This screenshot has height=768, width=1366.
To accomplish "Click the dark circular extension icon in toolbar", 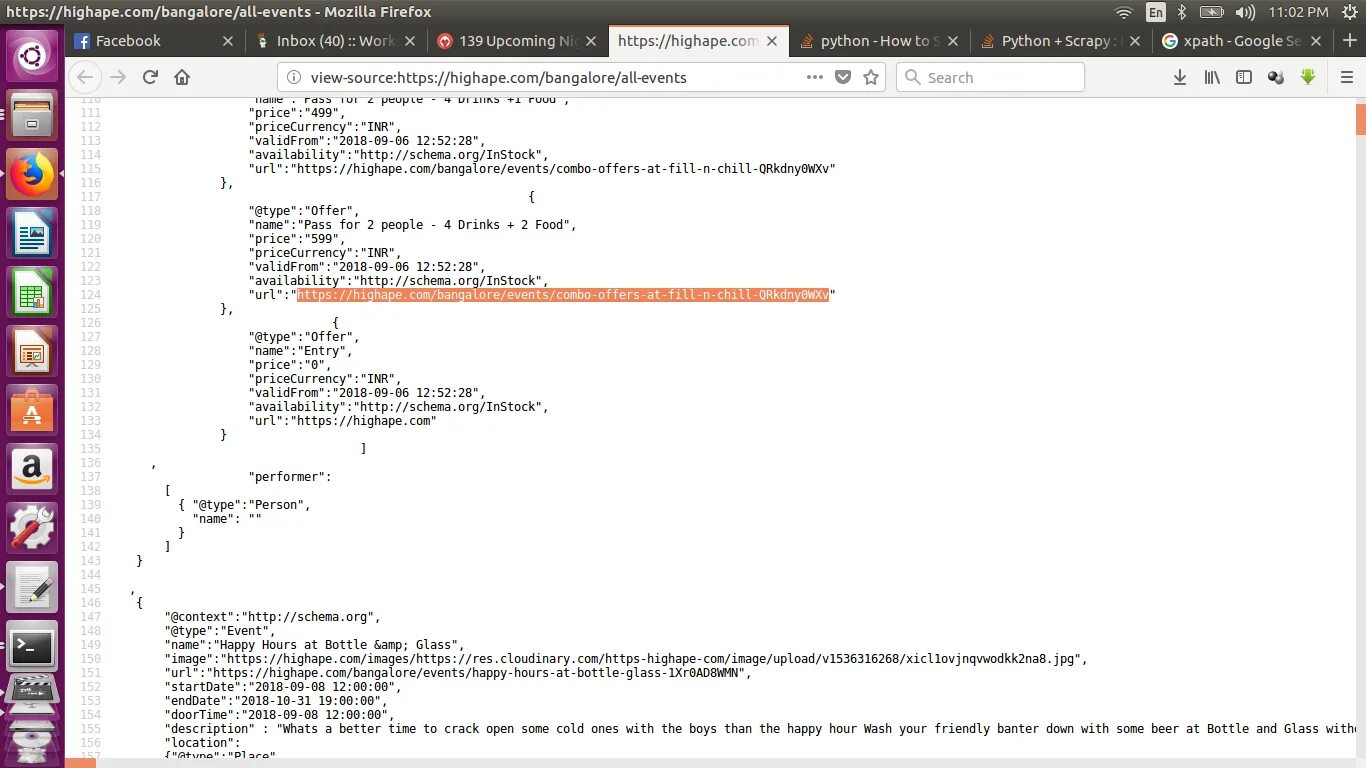I will (x=1276, y=77).
